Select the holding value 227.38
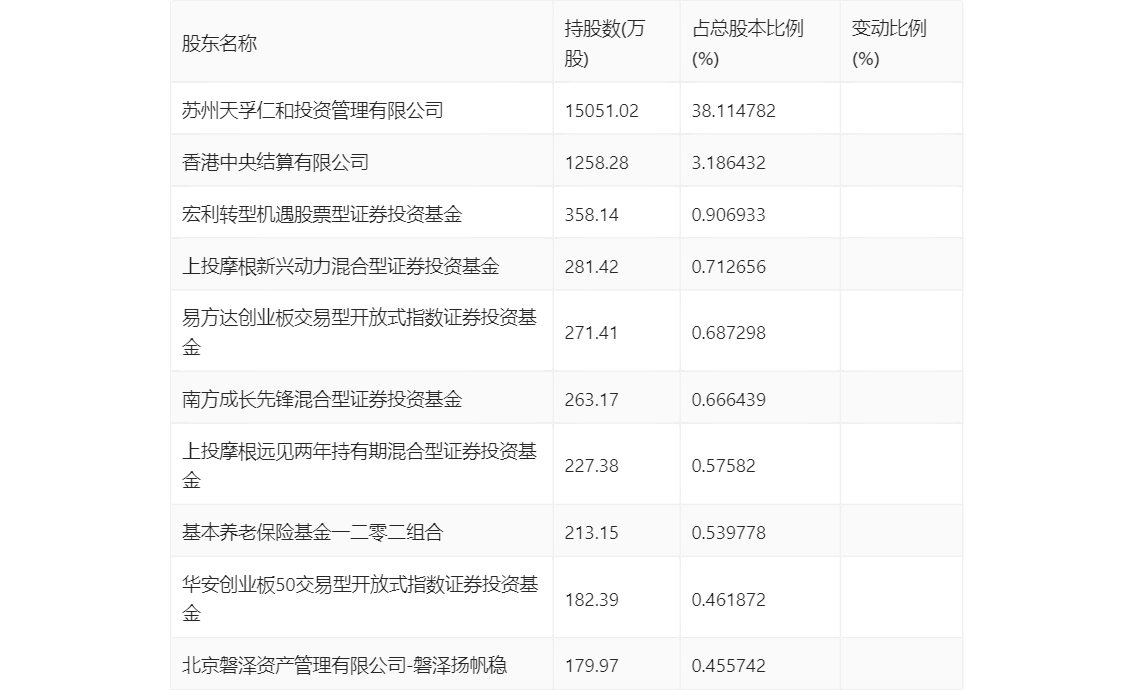Viewport: 1134px width, 690px height. tap(592, 466)
